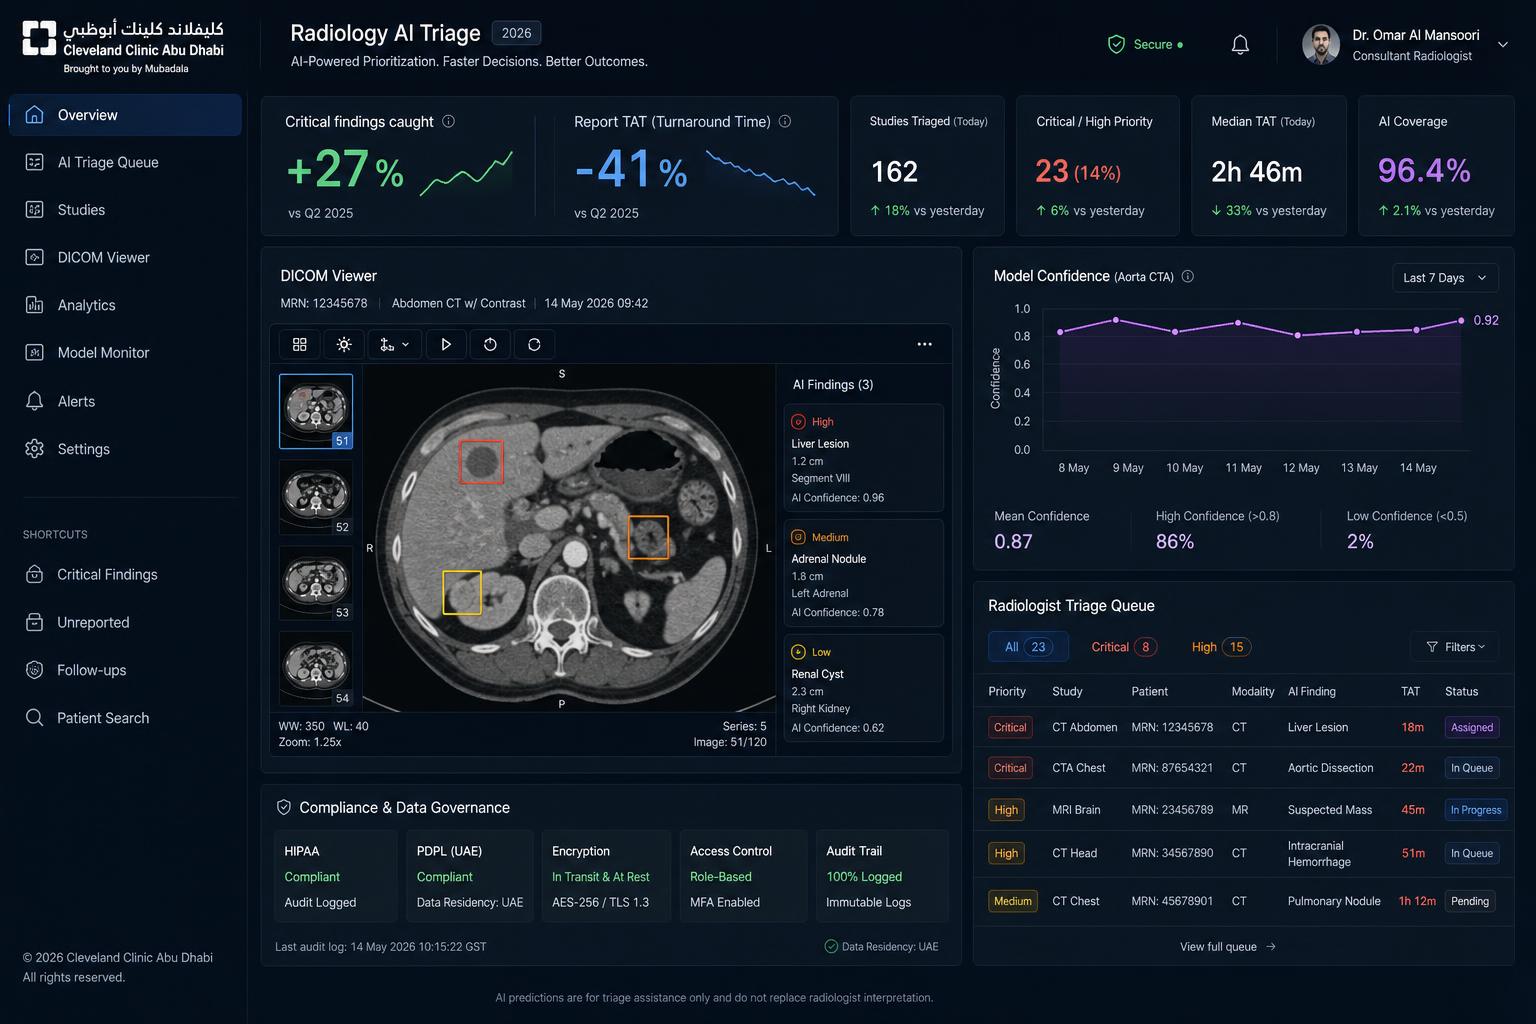Click info icon beside Critical findings caught
This screenshot has height=1024, width=1536.
(x=448, y=121)
